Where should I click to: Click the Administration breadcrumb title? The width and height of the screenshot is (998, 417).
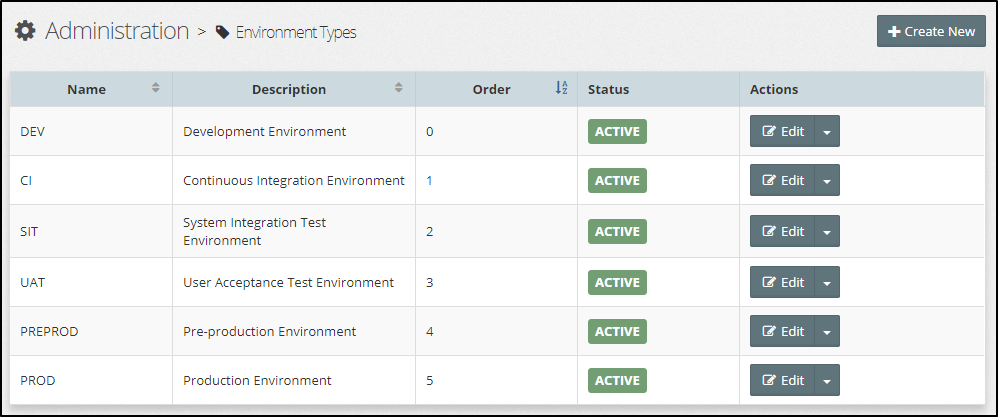coord(117,31)
